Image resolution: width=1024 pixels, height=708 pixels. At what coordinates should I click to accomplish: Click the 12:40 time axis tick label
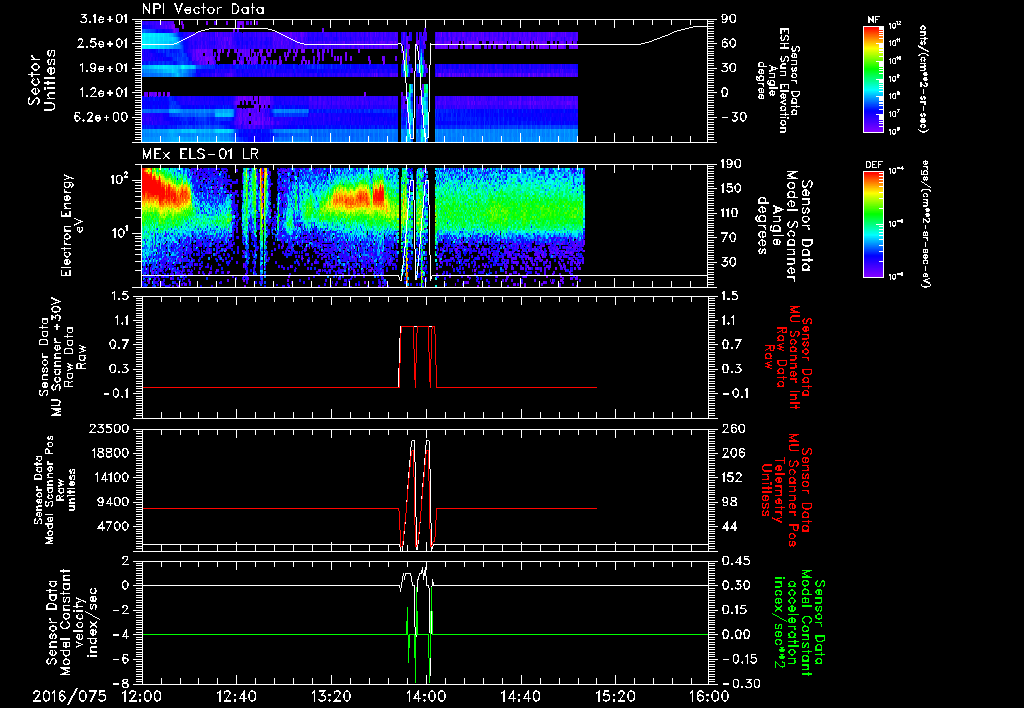236,696
